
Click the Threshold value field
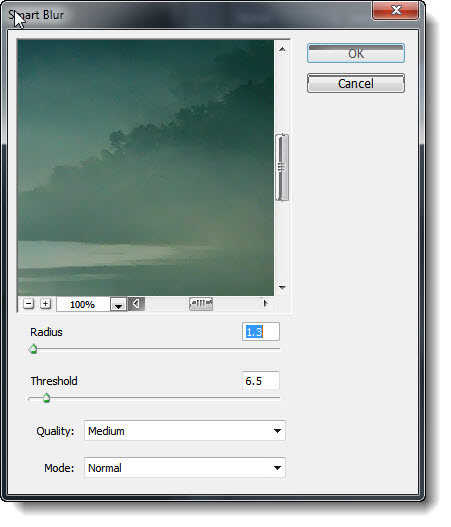(x=261, y=381)
